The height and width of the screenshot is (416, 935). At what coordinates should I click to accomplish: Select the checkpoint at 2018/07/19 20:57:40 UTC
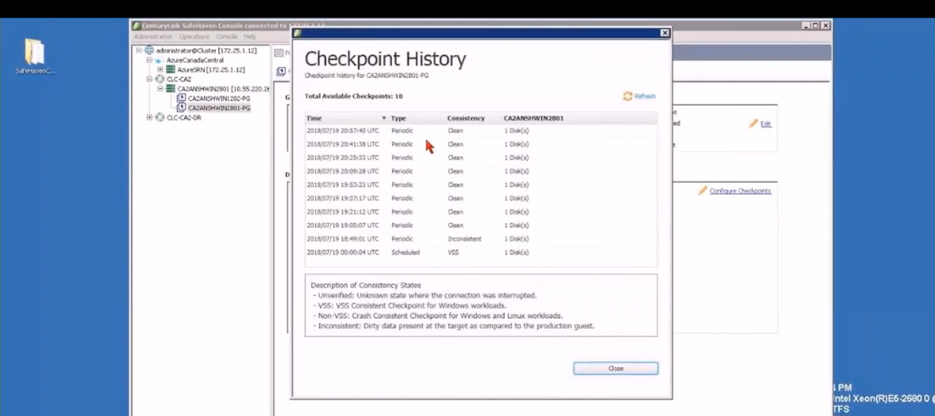pos(481,131)
